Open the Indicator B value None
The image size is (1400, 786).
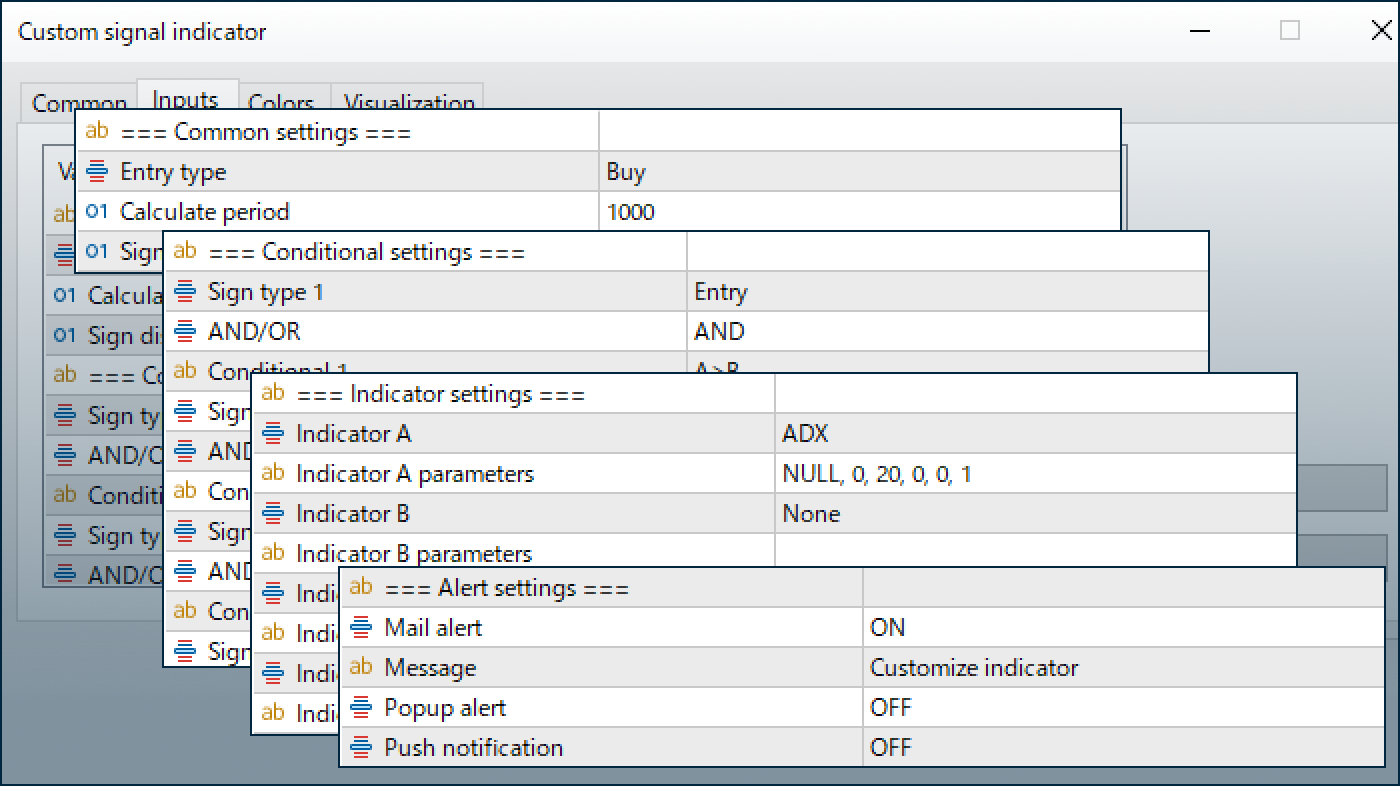(1035, 514)
